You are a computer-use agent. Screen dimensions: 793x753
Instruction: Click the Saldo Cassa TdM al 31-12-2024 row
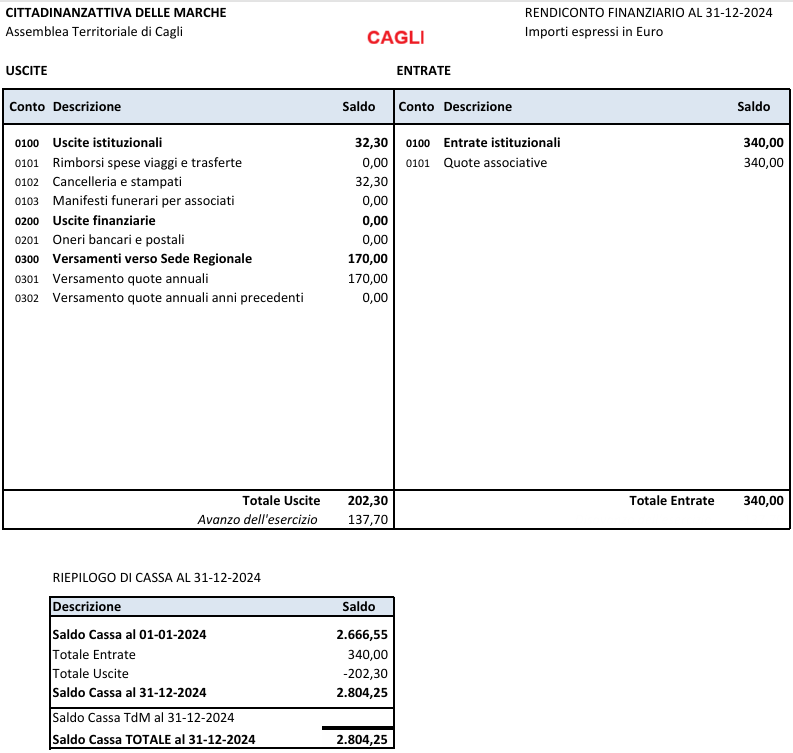143,718
